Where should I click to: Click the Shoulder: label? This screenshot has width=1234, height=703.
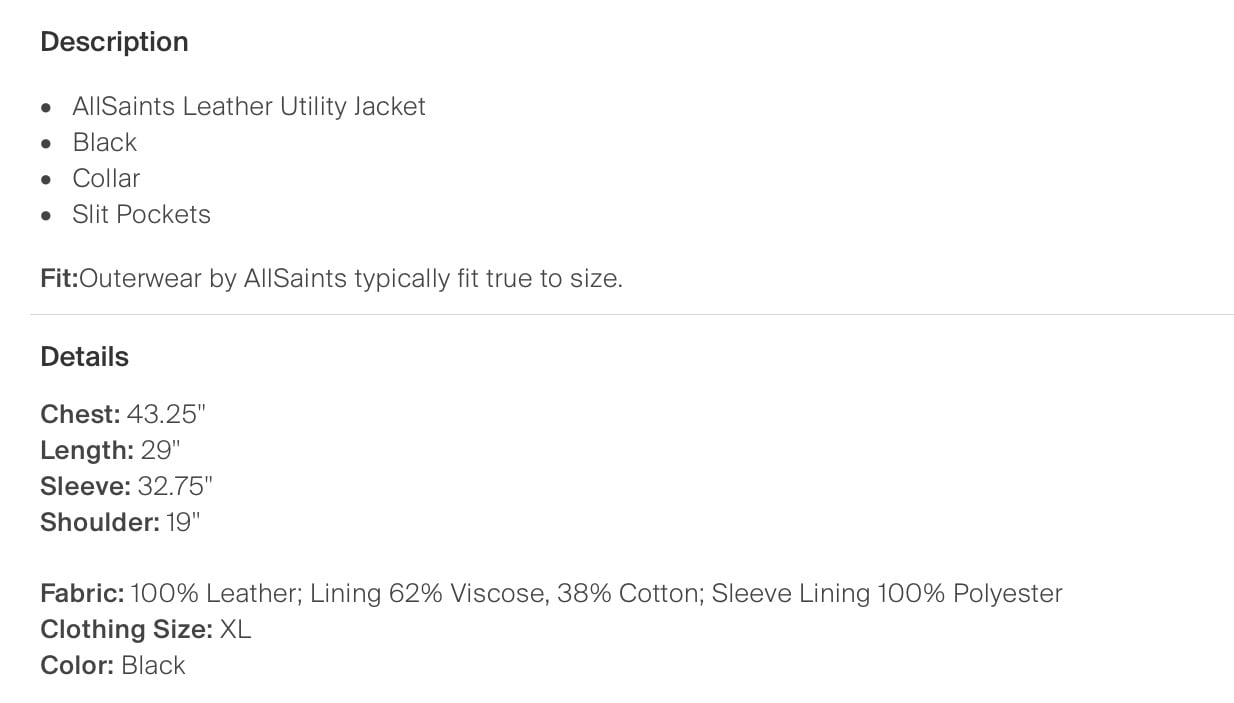[100, 522]
